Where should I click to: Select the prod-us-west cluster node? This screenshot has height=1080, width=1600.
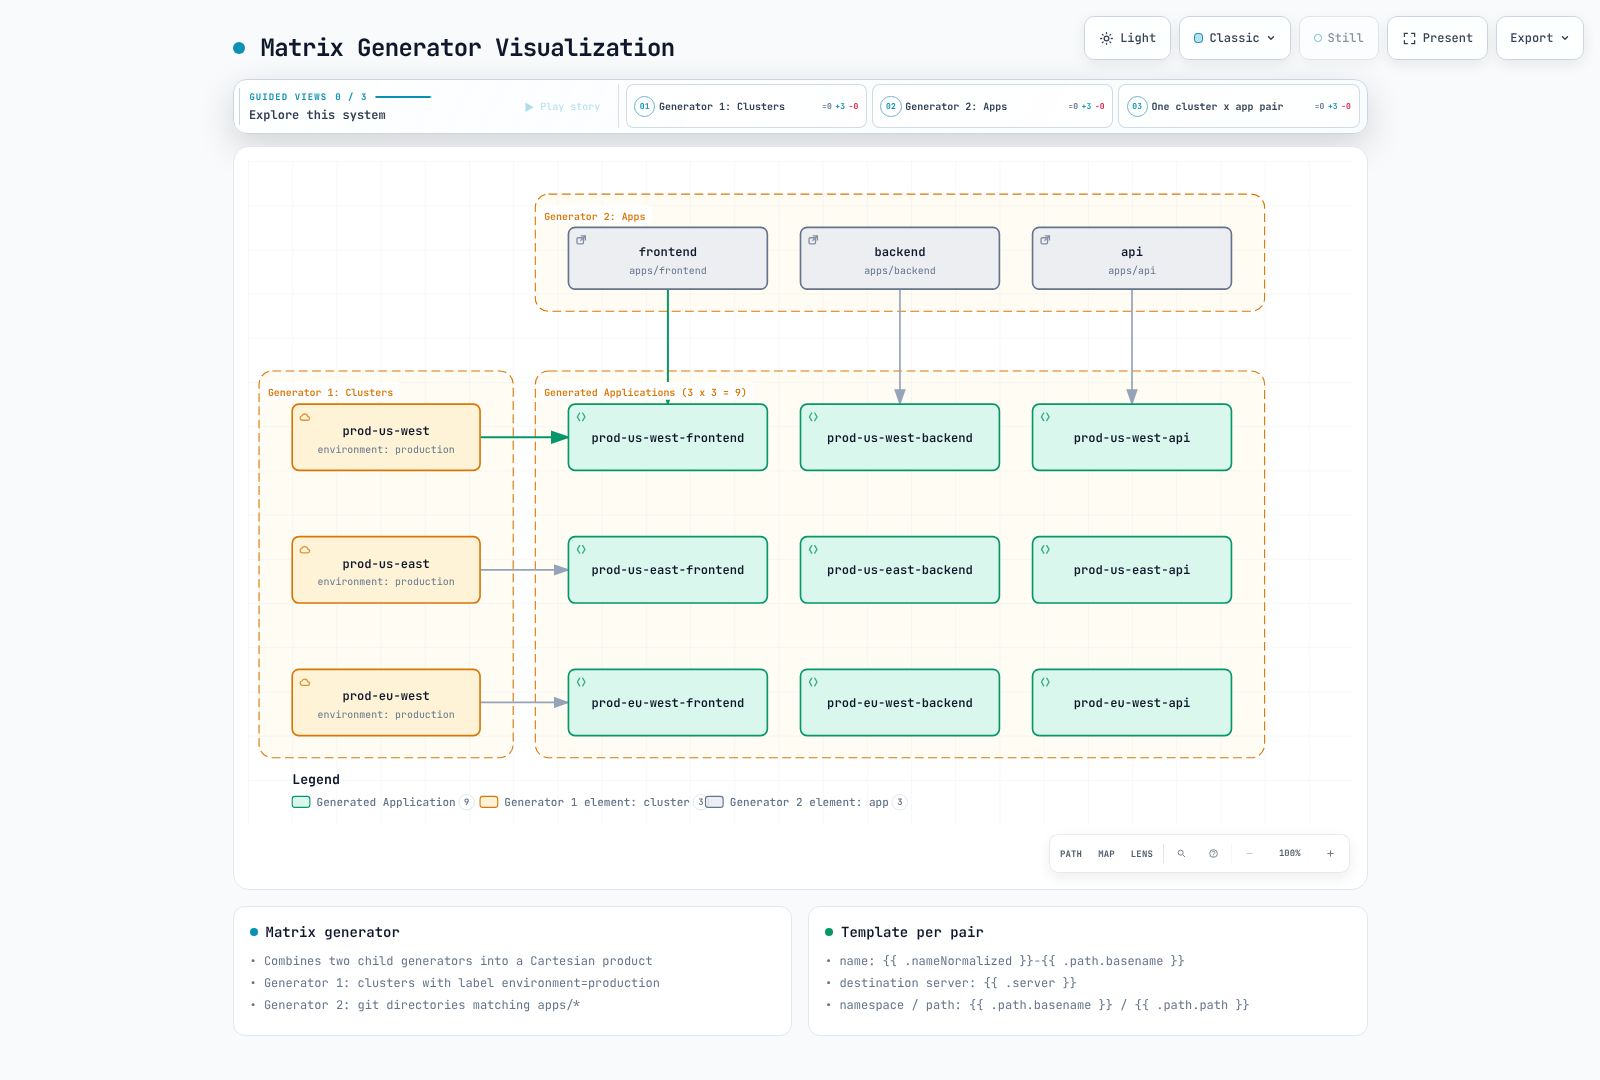[x=386, y=437]
